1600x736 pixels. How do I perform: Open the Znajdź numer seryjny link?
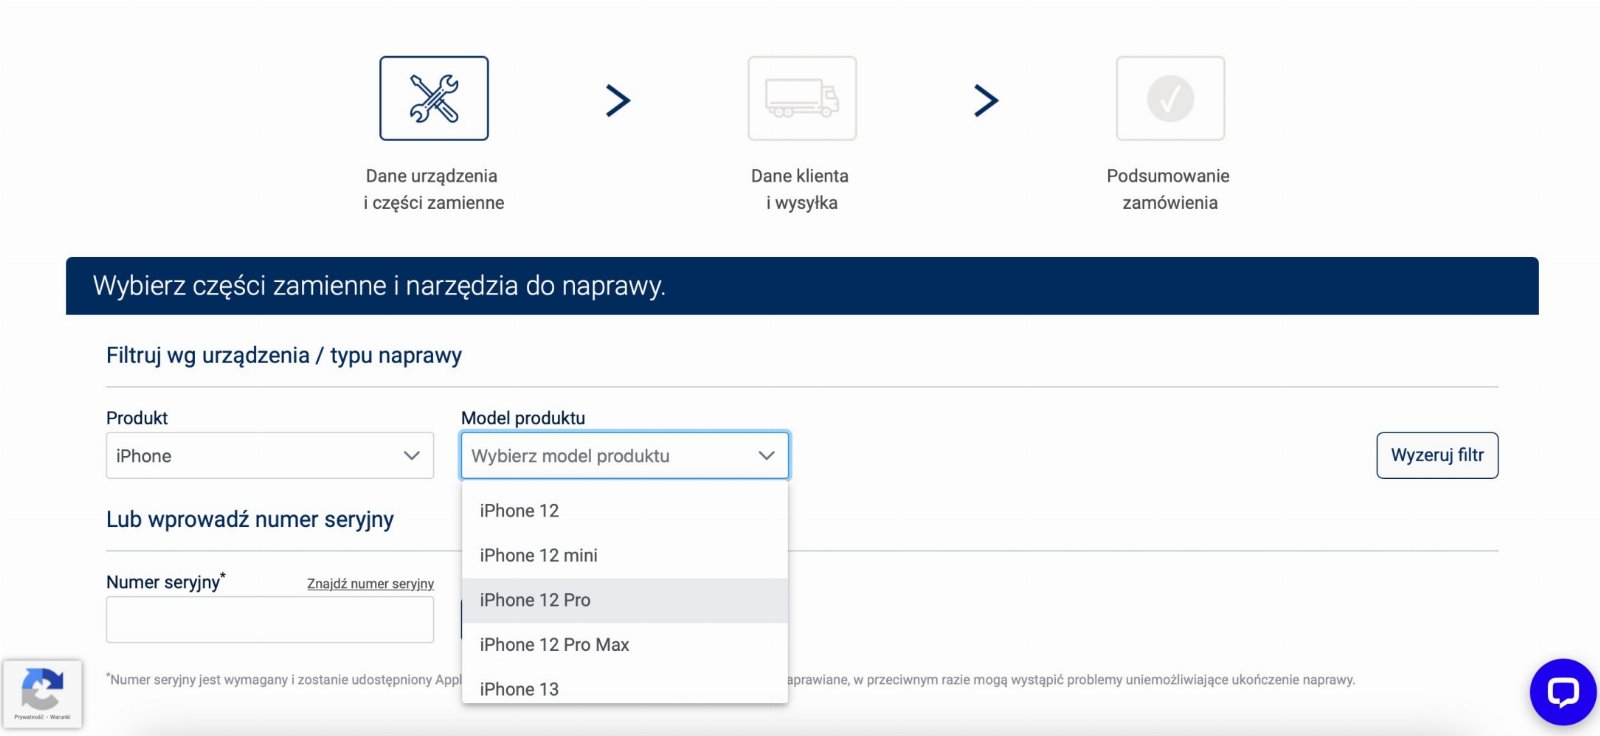(x=370, y=584)
